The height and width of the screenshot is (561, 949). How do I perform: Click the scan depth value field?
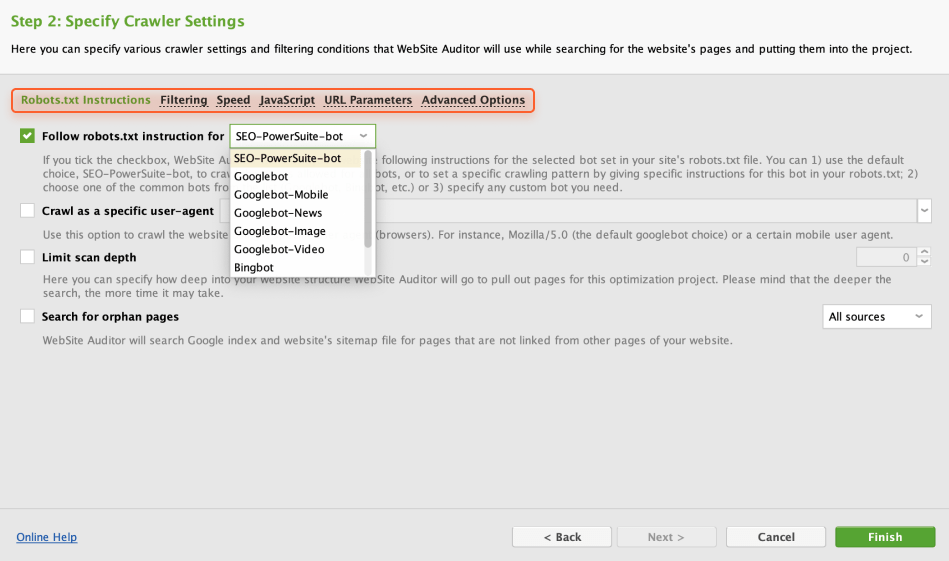coord(887,257)
